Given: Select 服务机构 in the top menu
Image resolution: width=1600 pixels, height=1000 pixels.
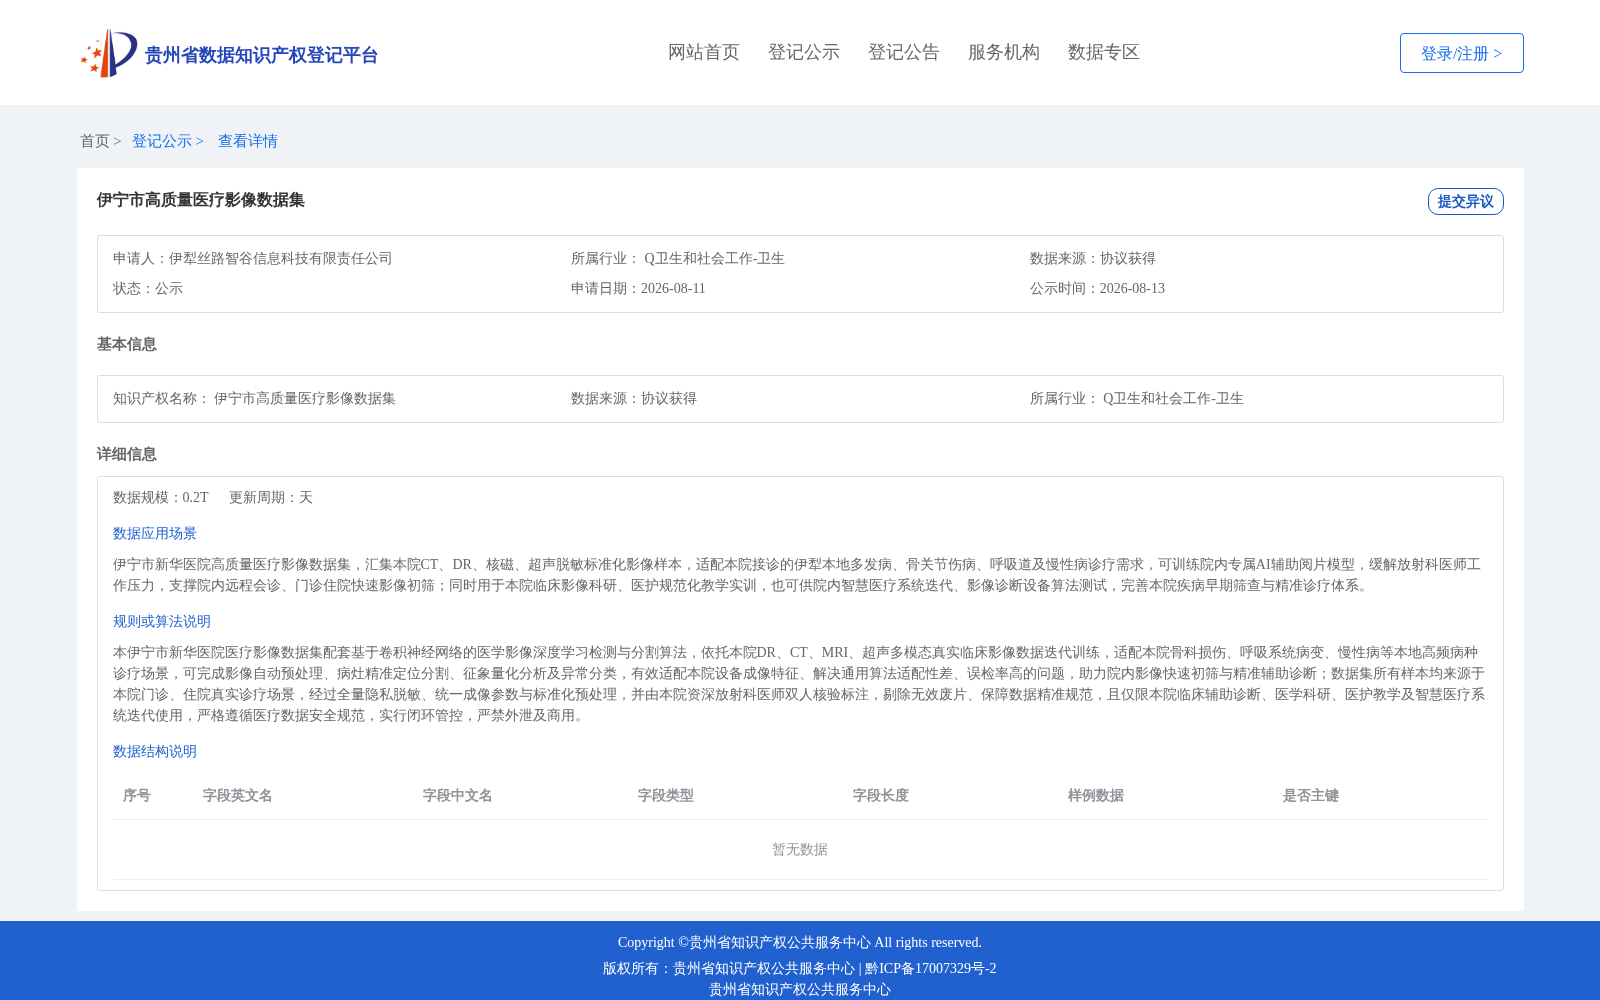Looking at the screenshot, I should click(x=1004, y=52).
